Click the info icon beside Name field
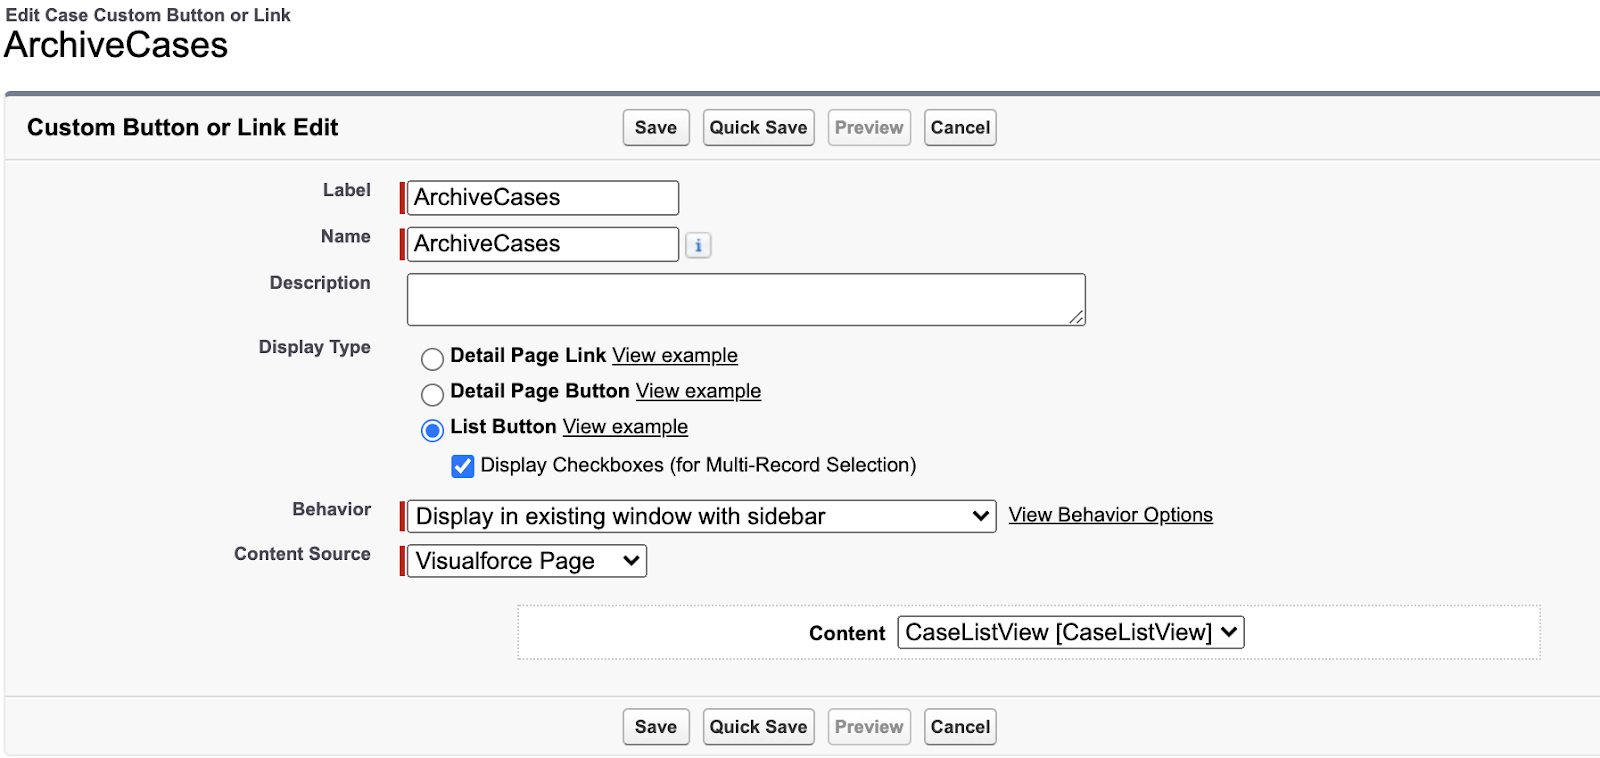1600x758 pixels. (698, 245)
